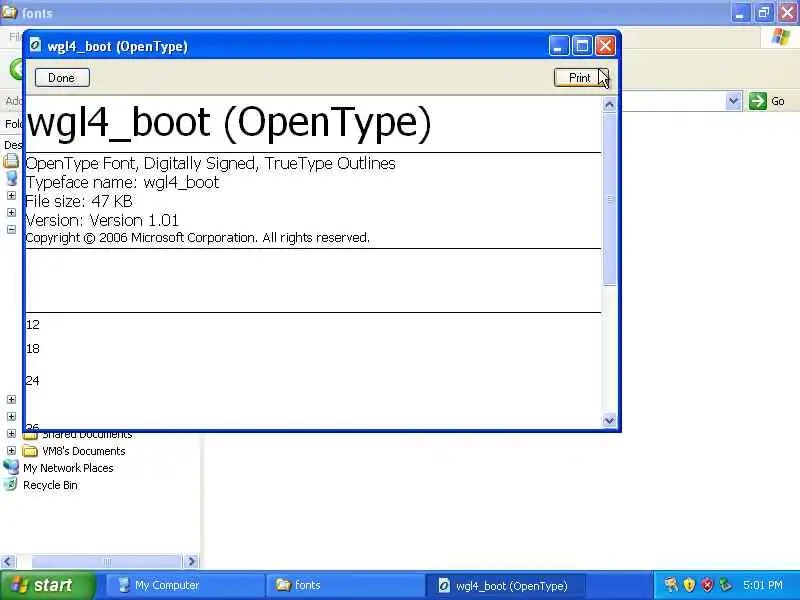Close the wgl4_boot font viewer window
Viewport: 800px width, 600px height.
pos(606,46)
